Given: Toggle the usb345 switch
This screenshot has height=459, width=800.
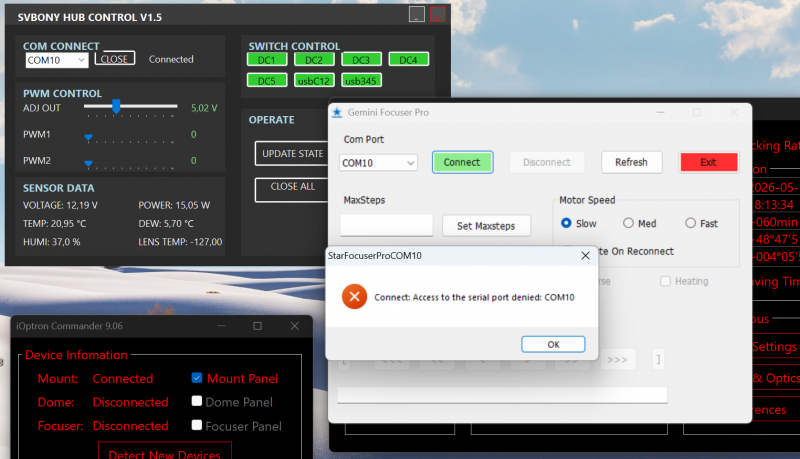Looking at the screenshot, I should 361,81.
